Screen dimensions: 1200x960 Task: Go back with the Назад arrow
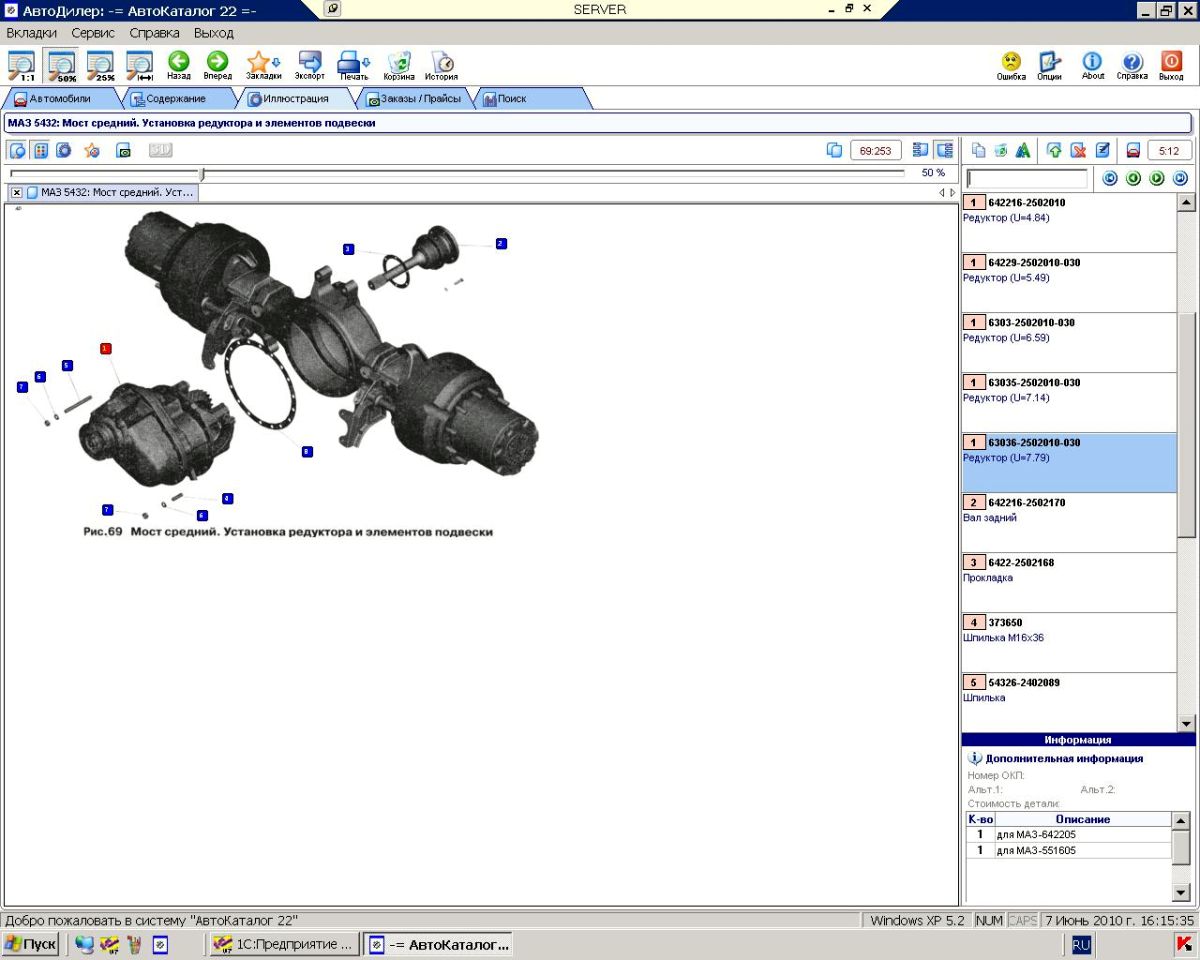(x=179, y=66)
